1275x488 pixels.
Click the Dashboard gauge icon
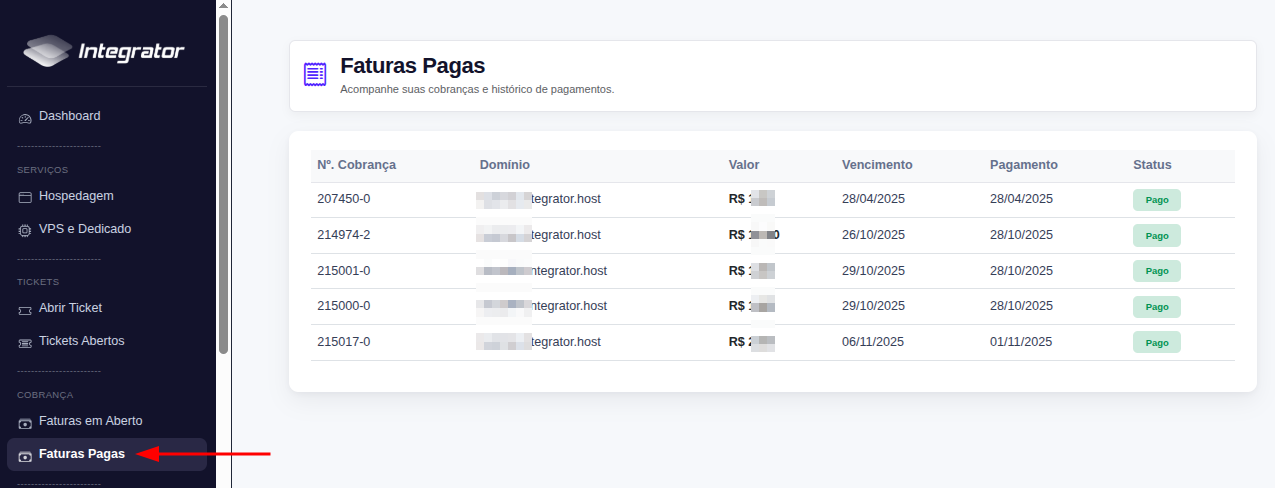[25, 117]
